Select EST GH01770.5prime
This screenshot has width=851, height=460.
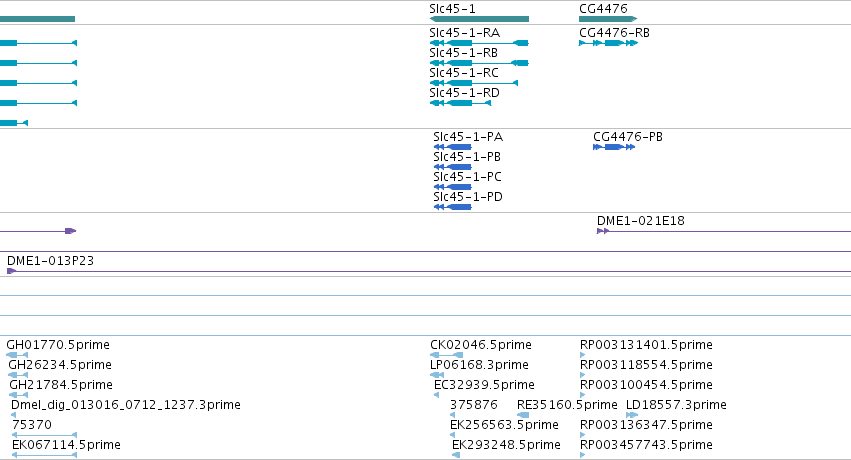(17, 355)
